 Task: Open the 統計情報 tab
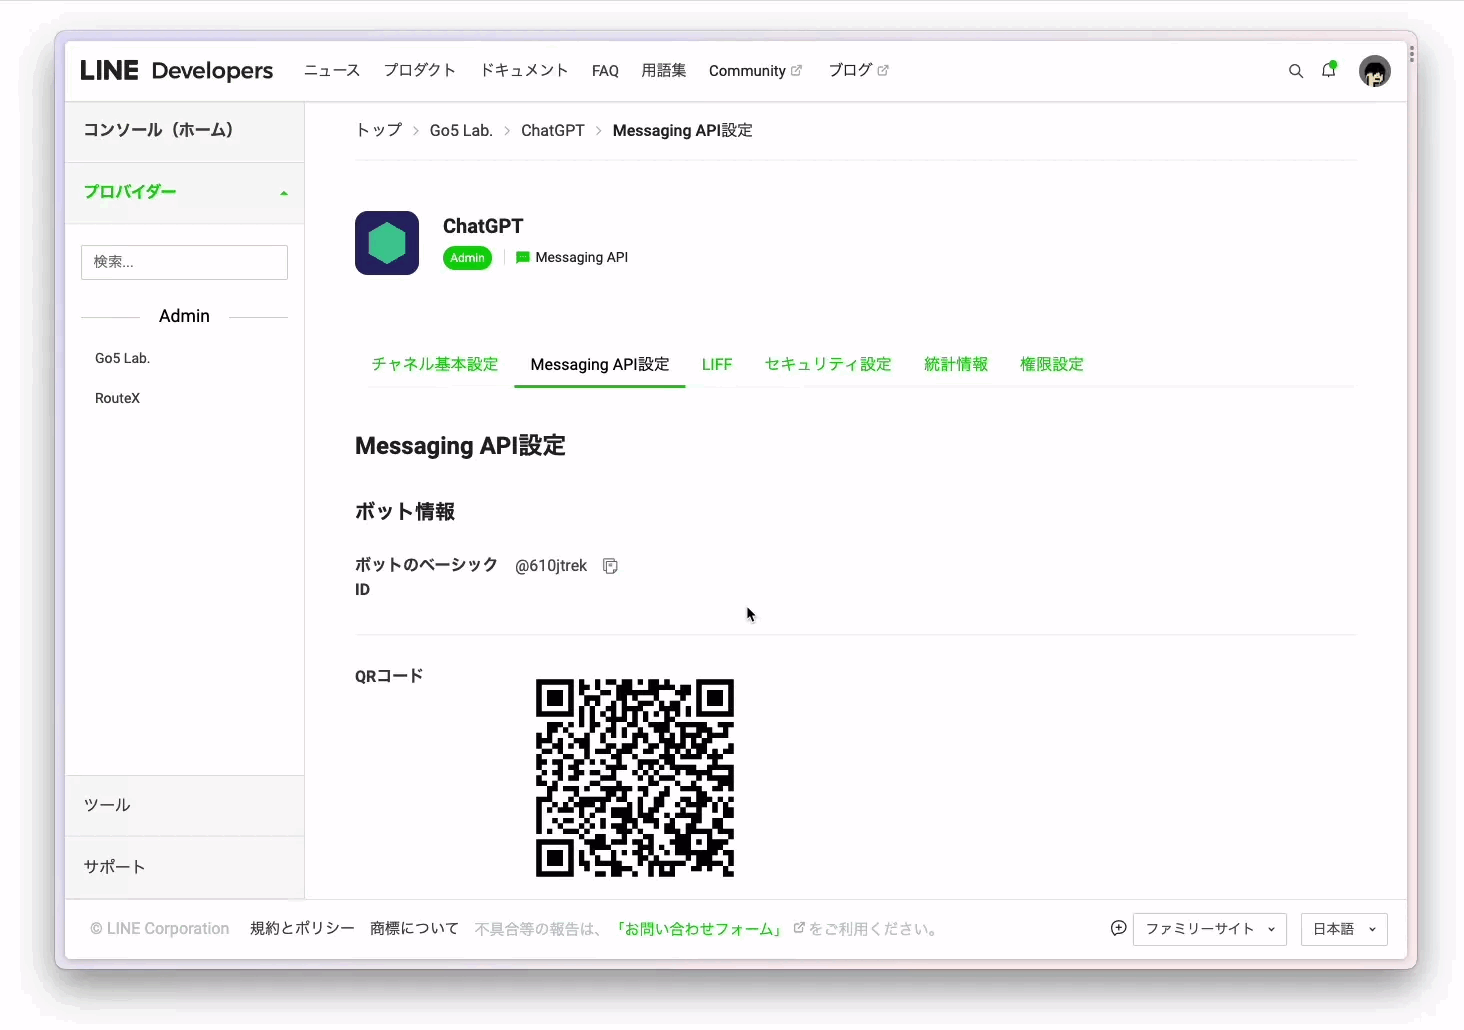click(956, 364)
